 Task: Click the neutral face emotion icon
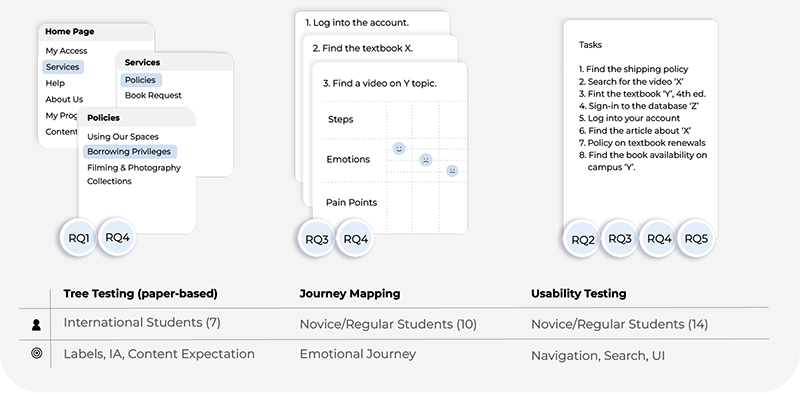452,170
